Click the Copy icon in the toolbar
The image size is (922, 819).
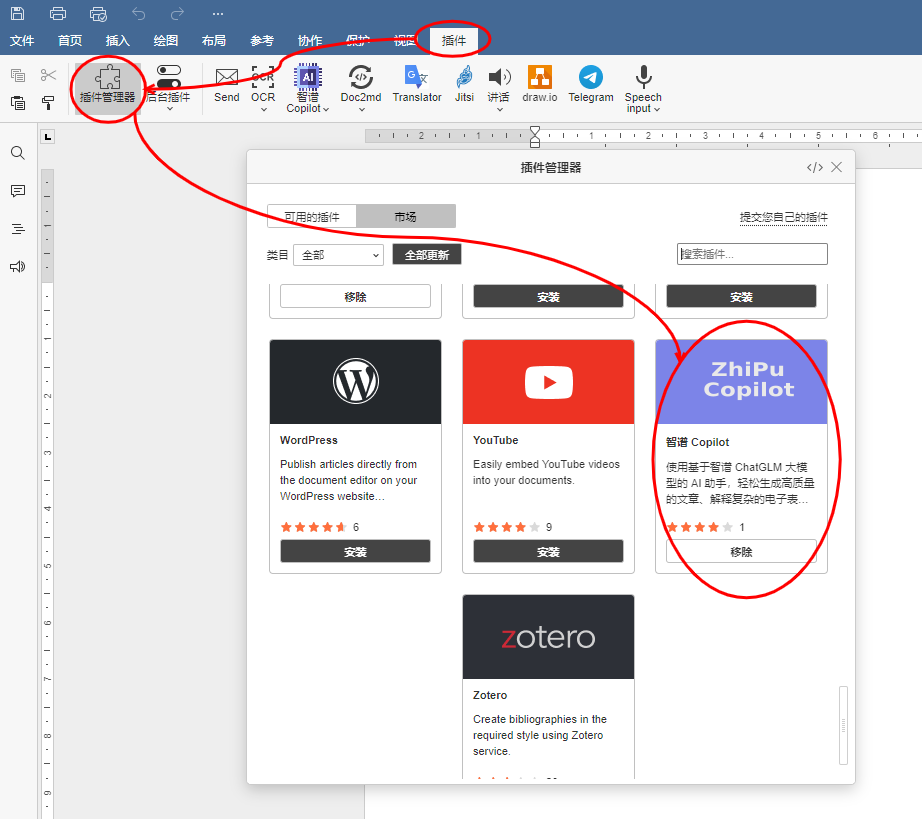(18, 75)
